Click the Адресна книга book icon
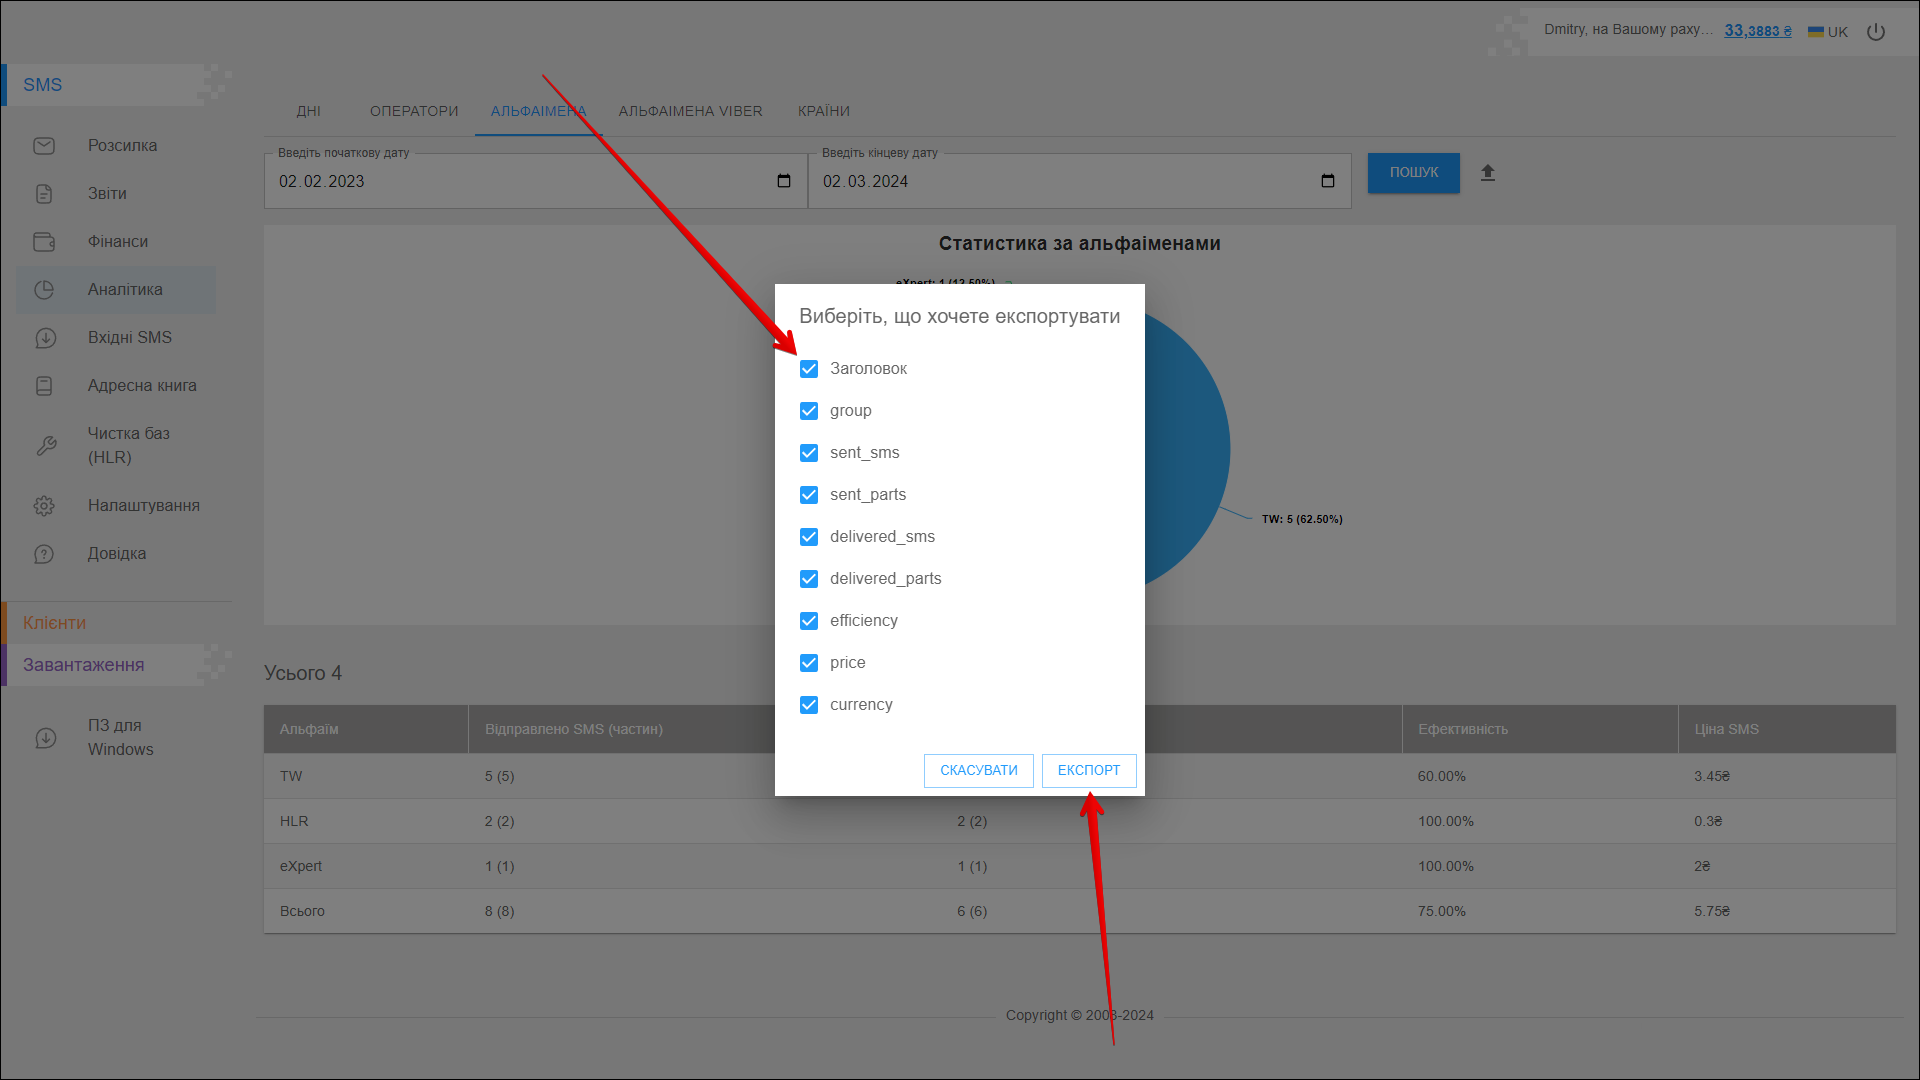 (44, 386)
